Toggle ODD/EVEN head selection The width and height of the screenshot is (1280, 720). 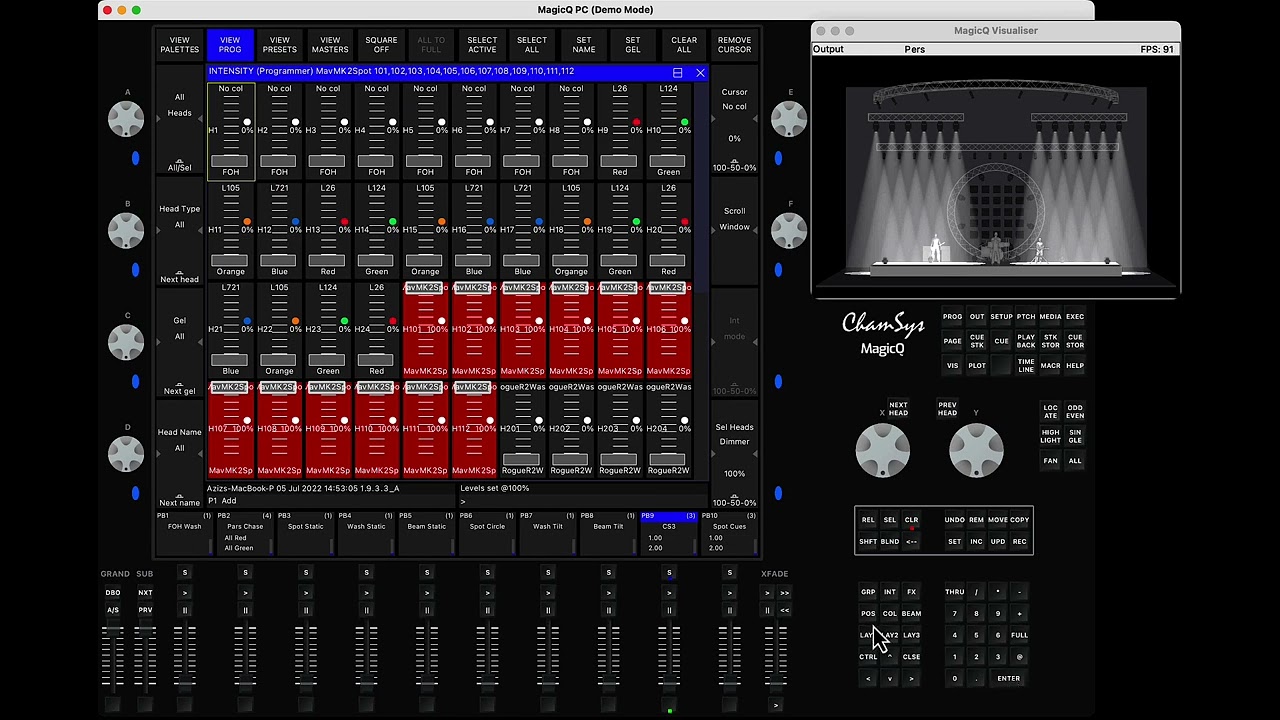1075,411
